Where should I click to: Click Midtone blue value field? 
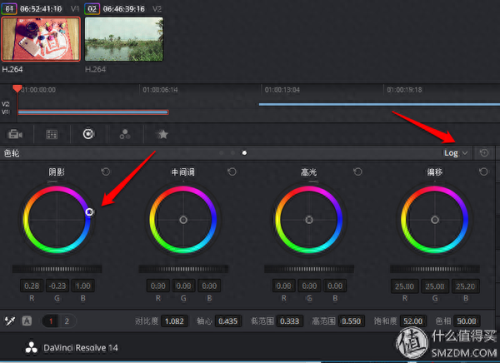click(209, 286)
